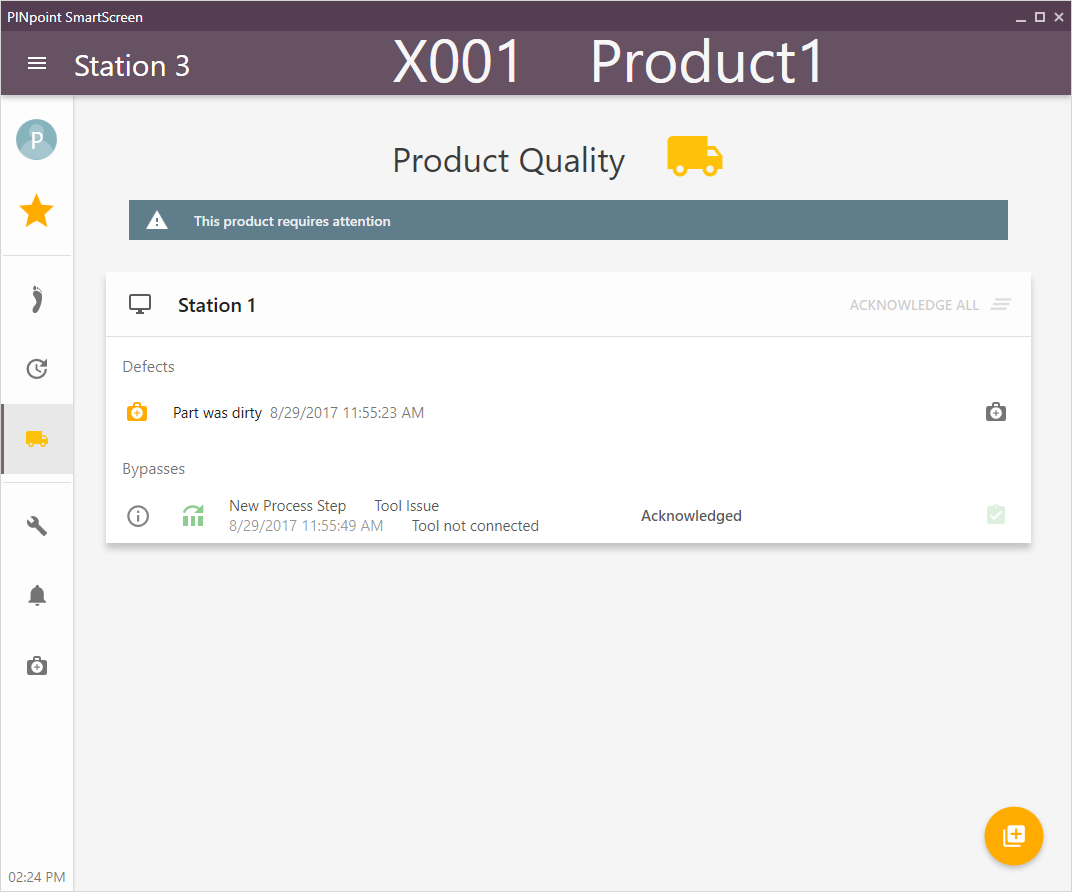Click the floating add-defect action button

(x=1014, y=836)
